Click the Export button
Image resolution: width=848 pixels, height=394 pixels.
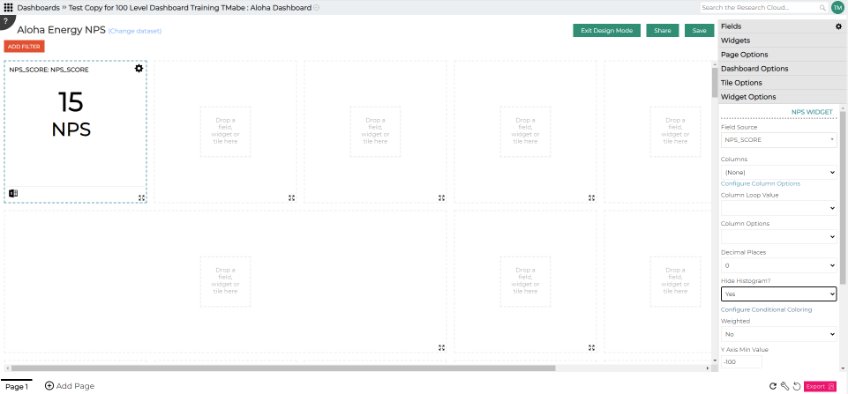tap(820, 386)
